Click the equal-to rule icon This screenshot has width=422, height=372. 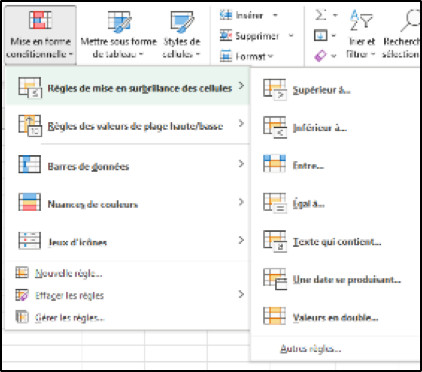275,203
